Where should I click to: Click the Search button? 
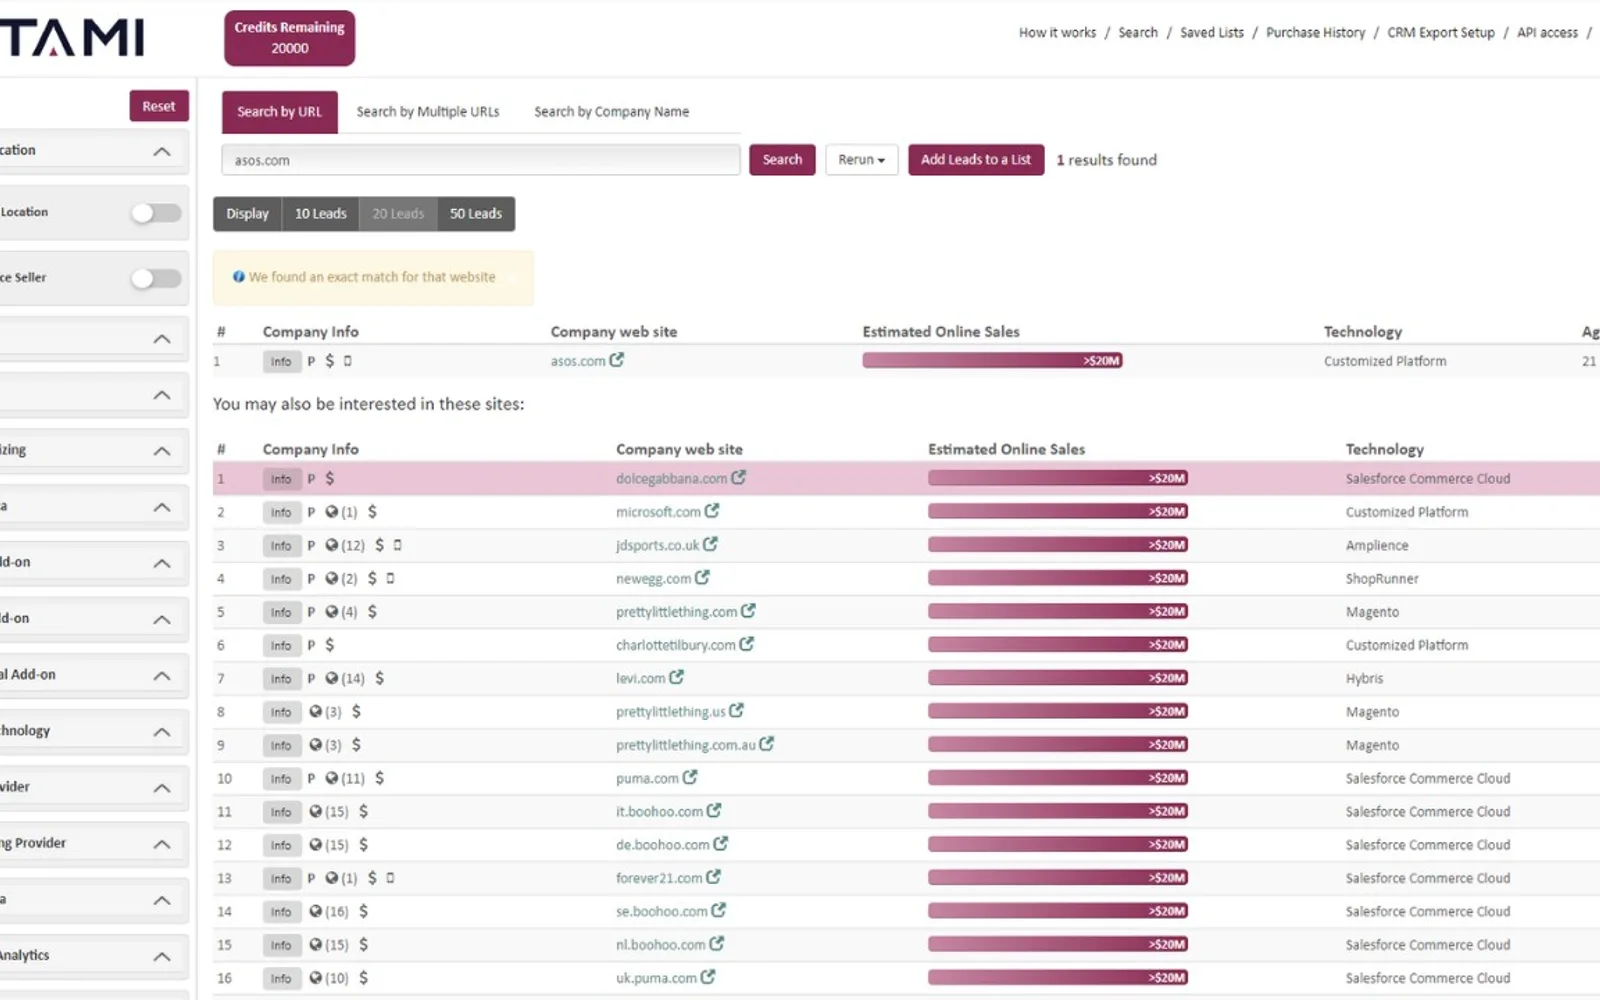click(782, 160)
